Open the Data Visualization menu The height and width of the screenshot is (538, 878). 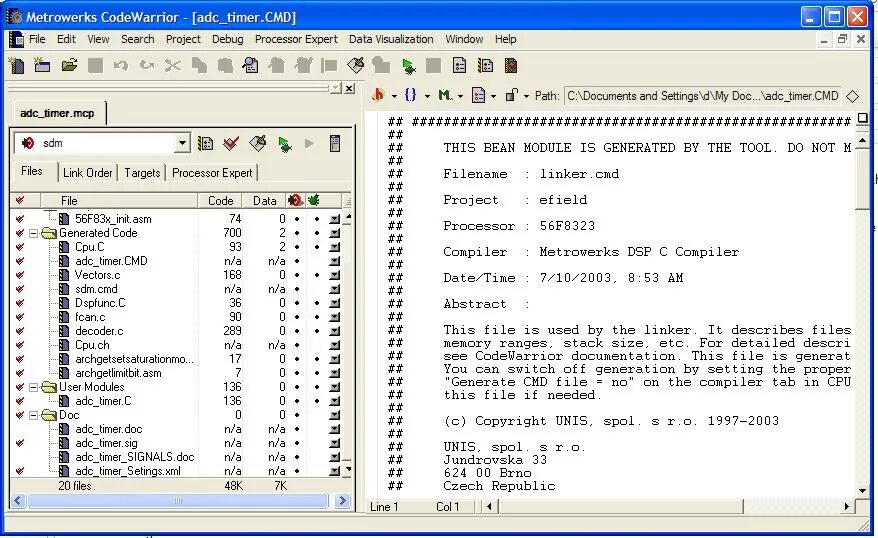pos(391,39)
